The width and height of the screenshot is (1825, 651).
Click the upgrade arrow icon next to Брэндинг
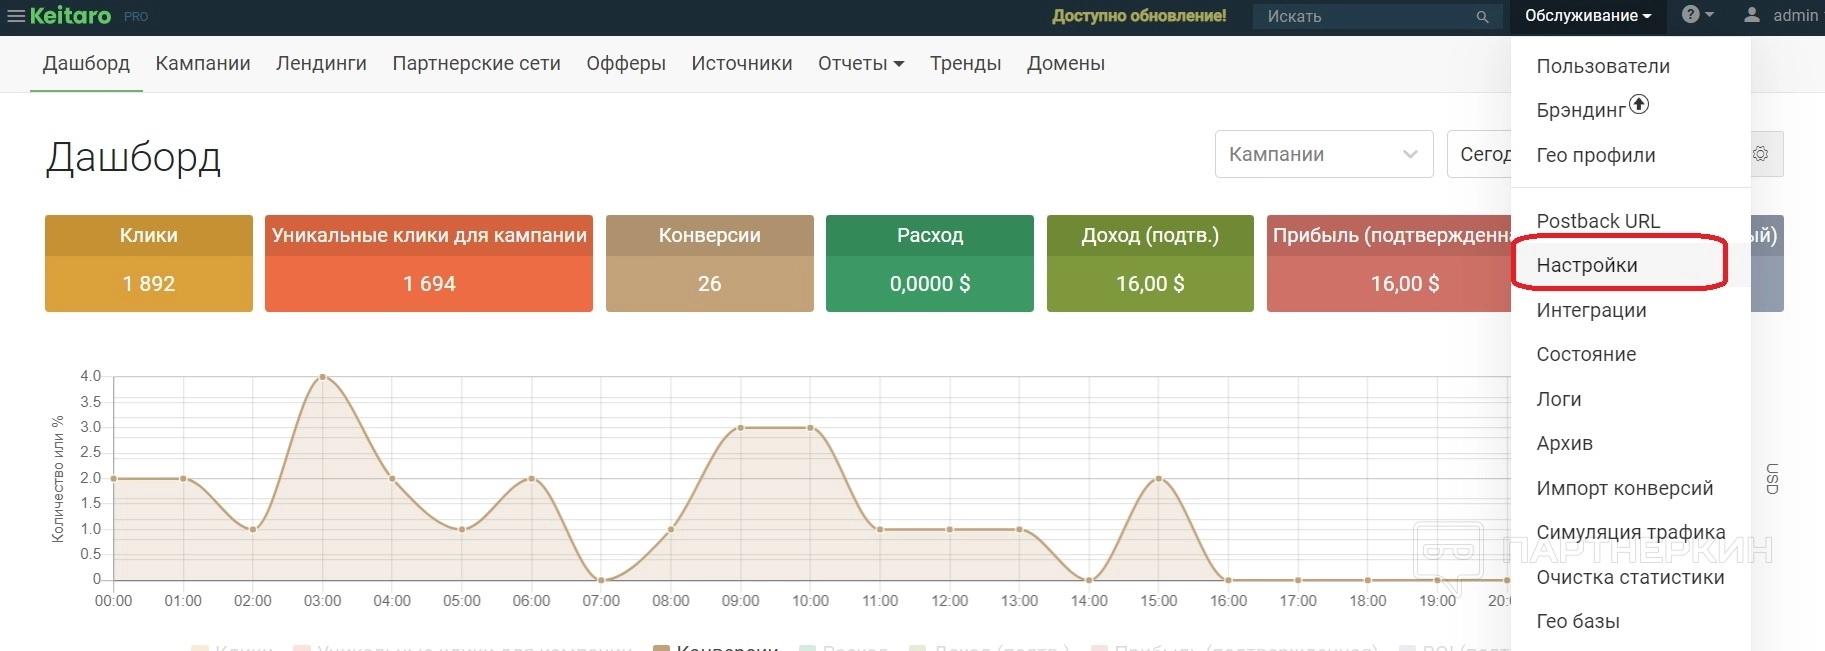pyautogui.click(x=1639, y=104)
